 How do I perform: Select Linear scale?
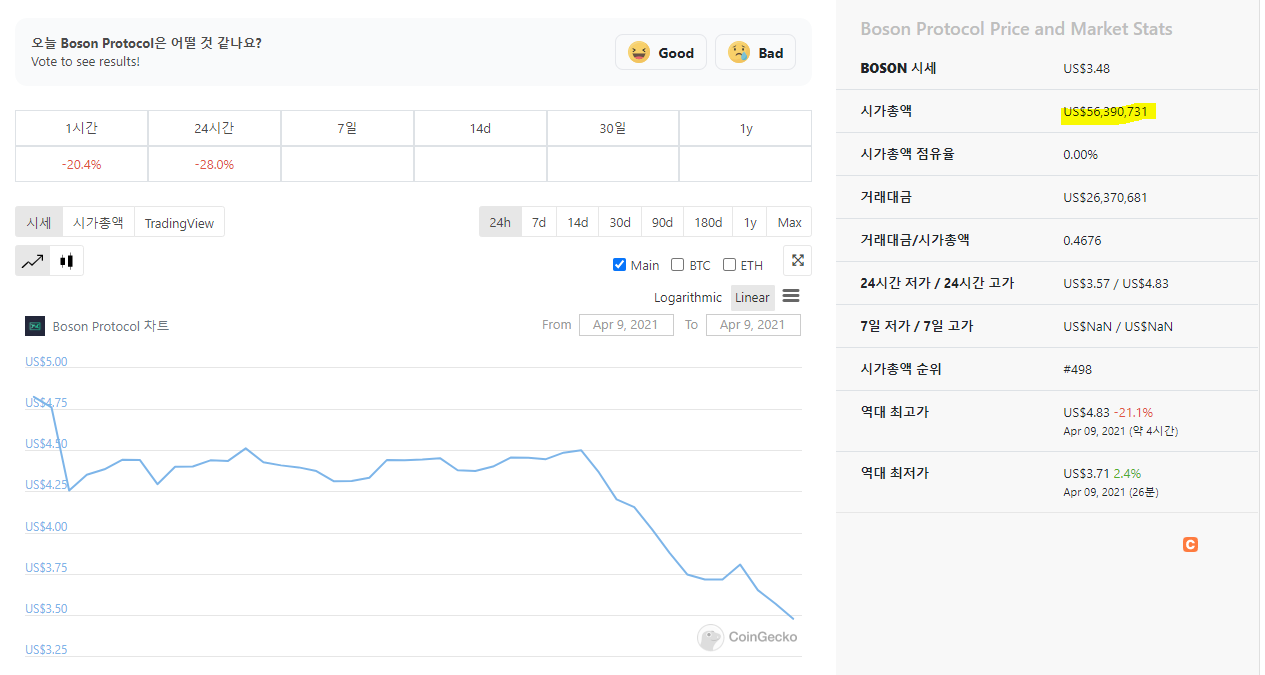click(752, 297)
